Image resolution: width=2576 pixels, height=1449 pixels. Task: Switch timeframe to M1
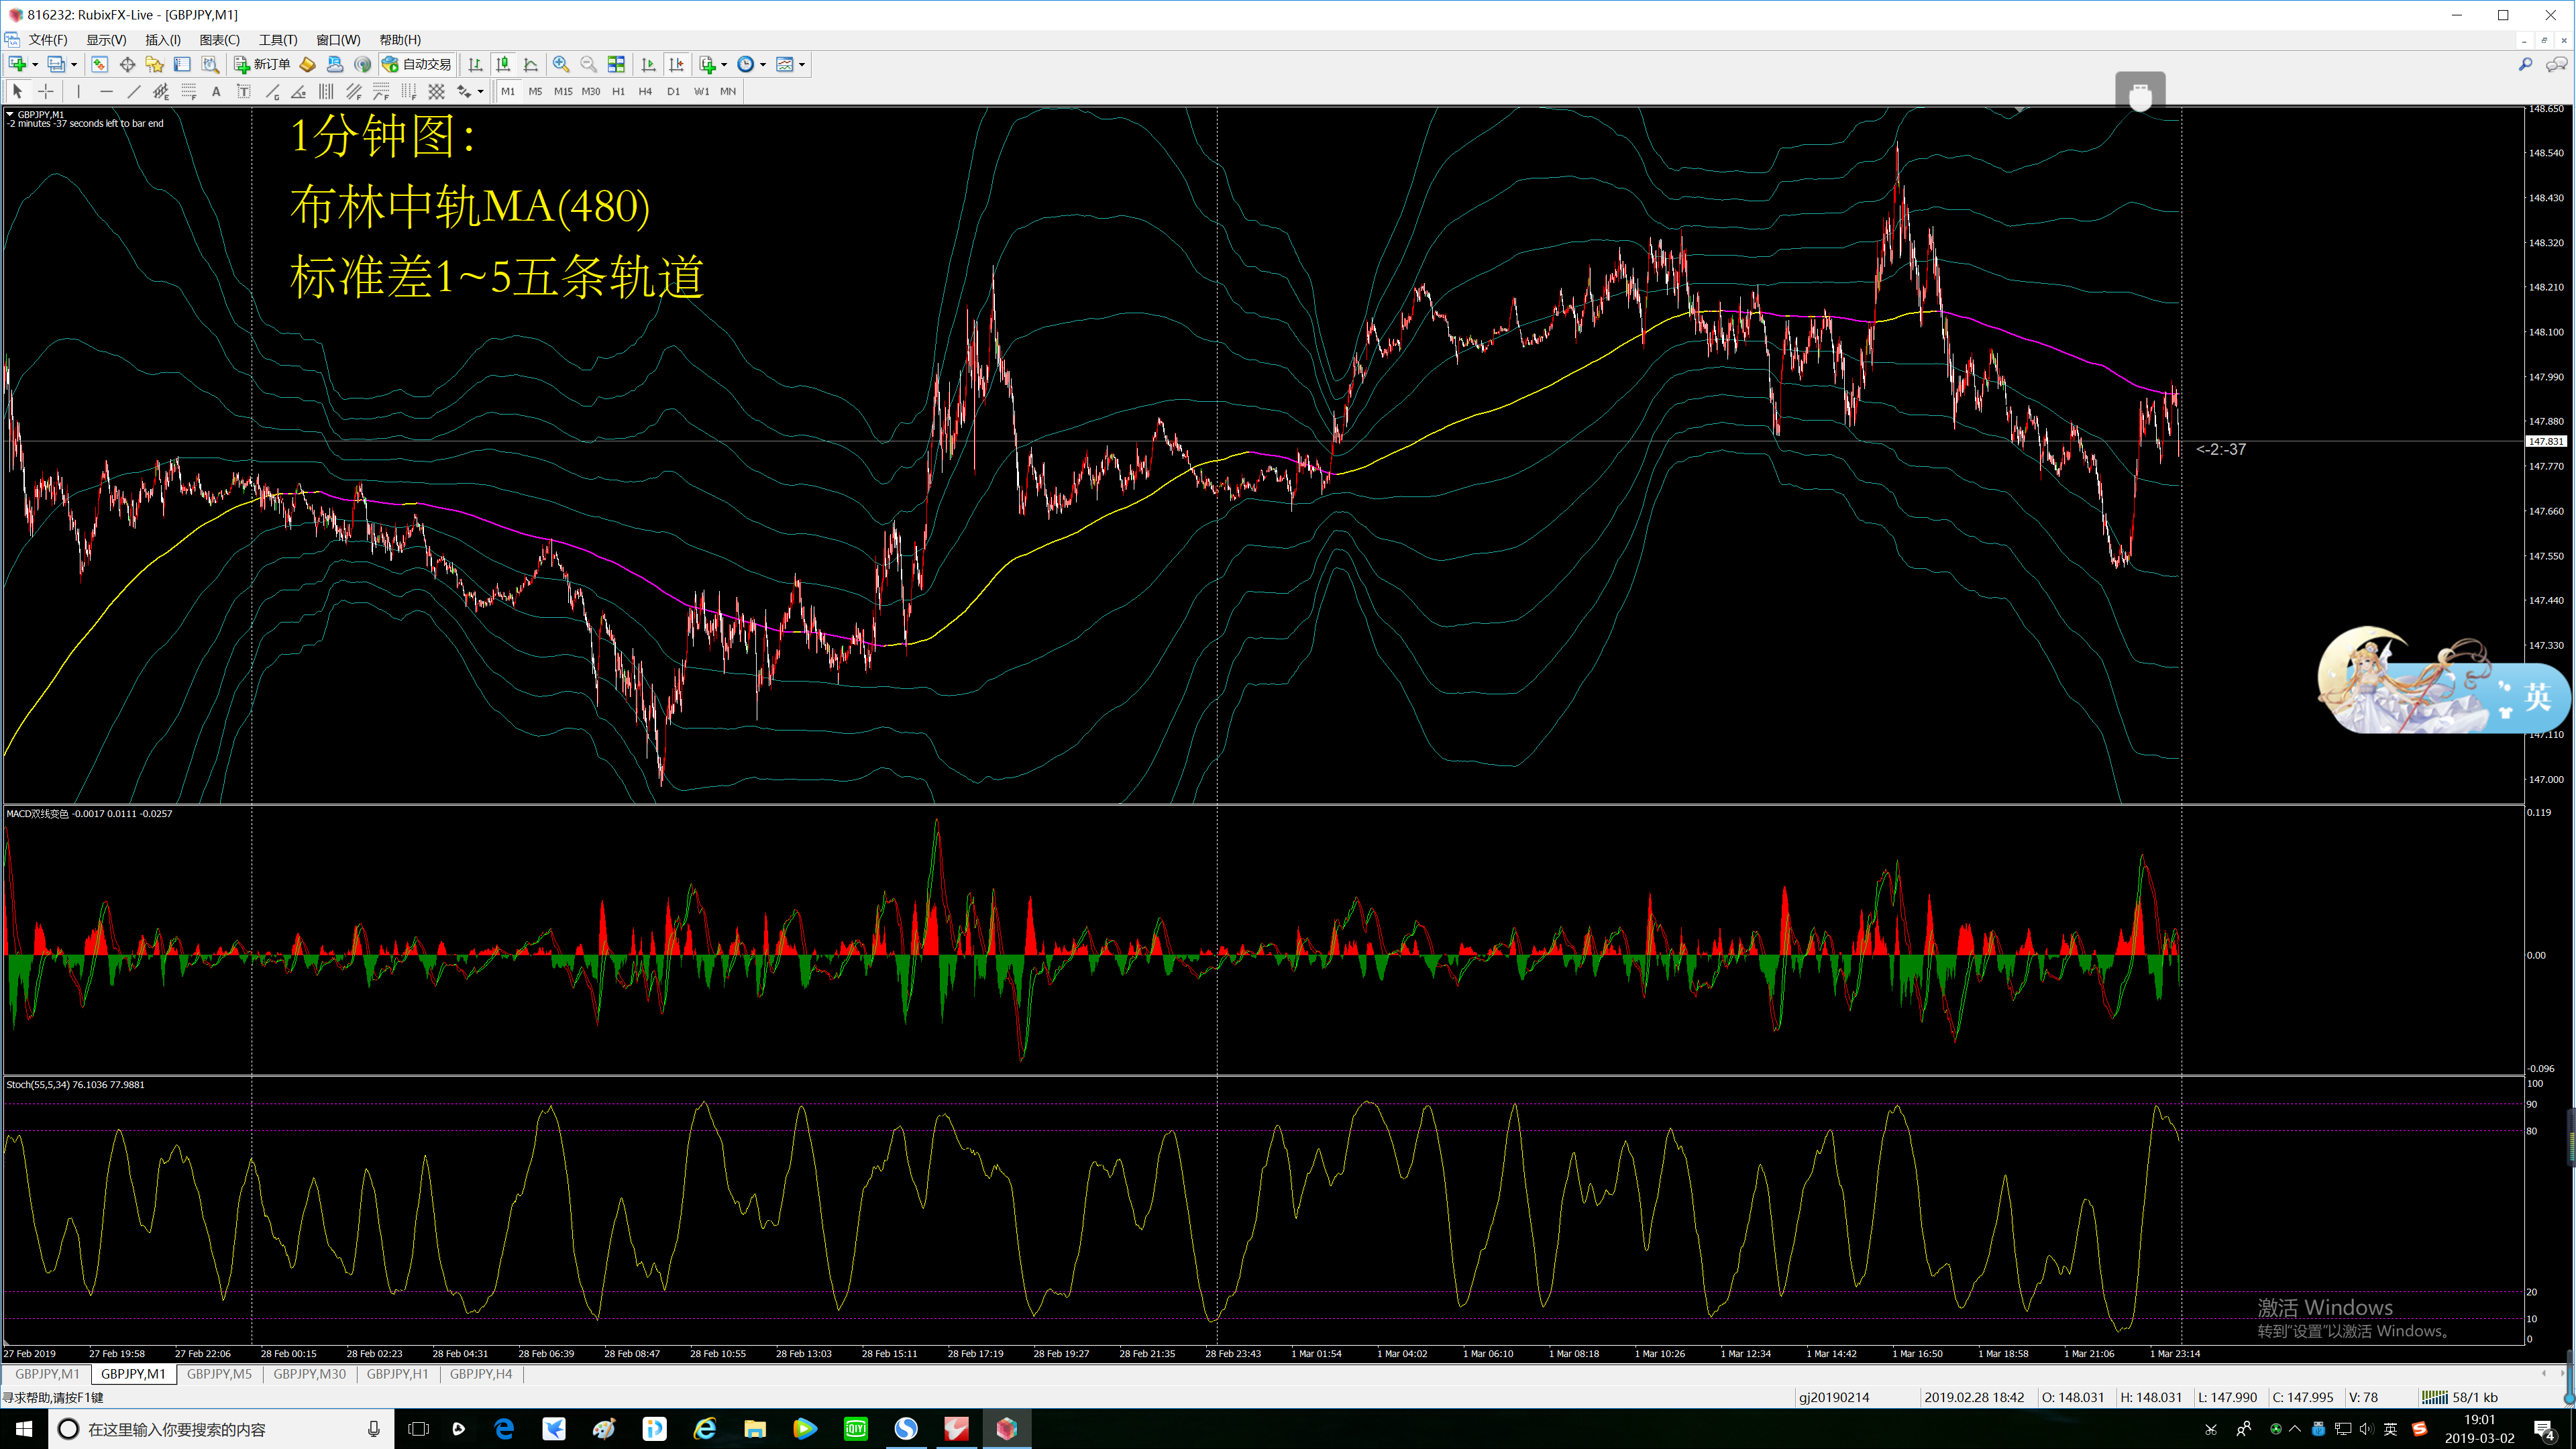point(508,91)
